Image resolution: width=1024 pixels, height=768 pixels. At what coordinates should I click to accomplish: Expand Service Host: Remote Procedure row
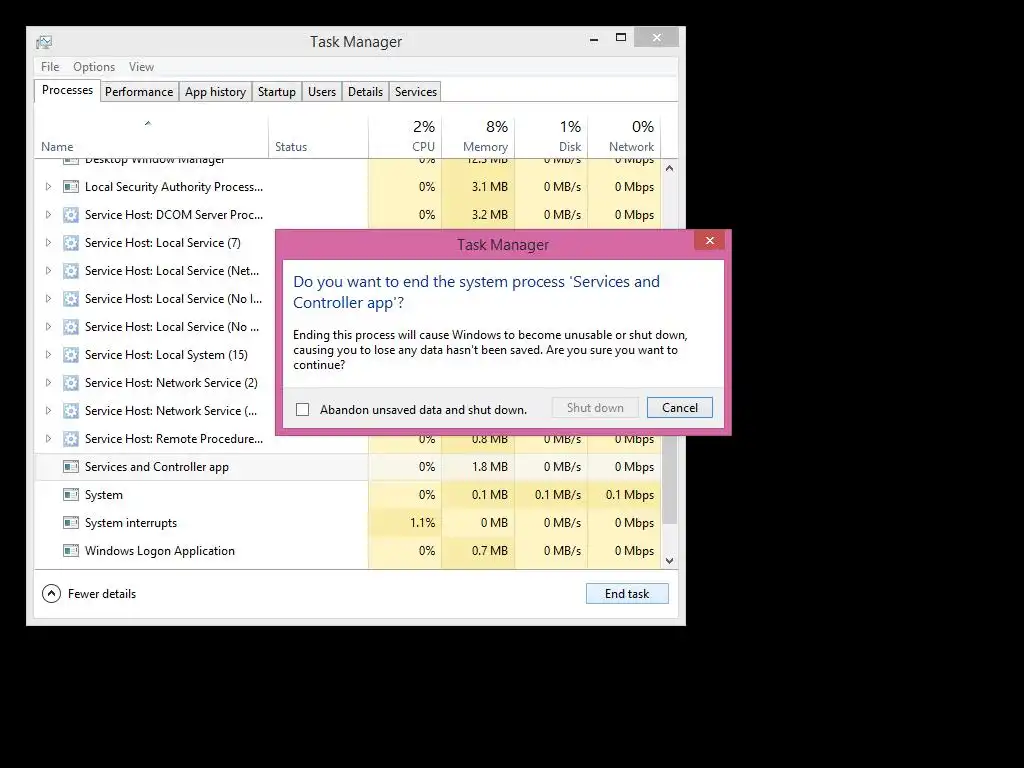(48, 439)
